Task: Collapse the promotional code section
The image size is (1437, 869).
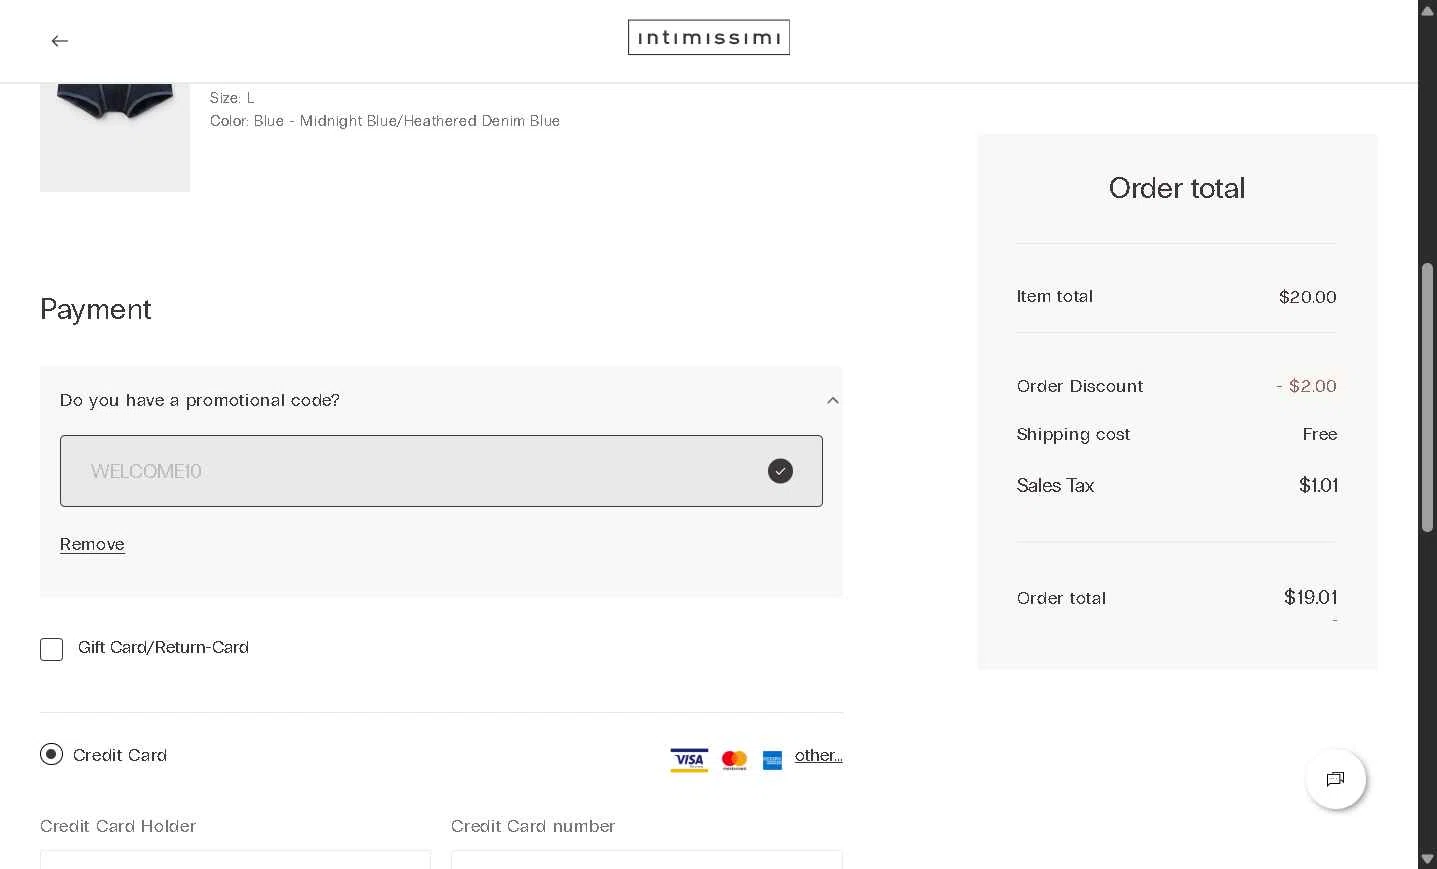Action: click(832, 400)
